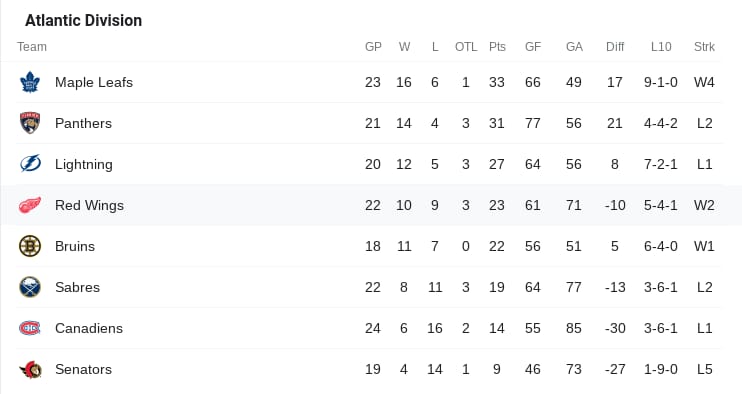742x394 pixels.
Task: Open the Canadiens team name
Action: click(x=88, y=328)
